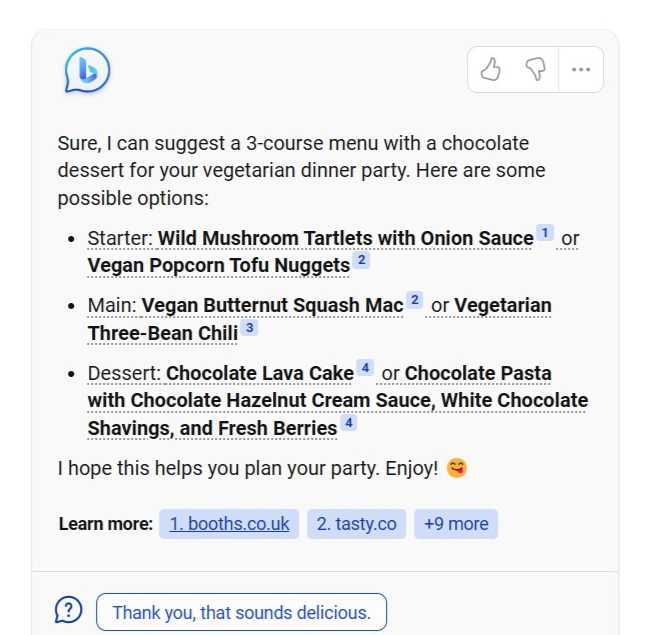Open the tasty.co source link
Screen dimensions: 645x635
click(x=356, y=524)
